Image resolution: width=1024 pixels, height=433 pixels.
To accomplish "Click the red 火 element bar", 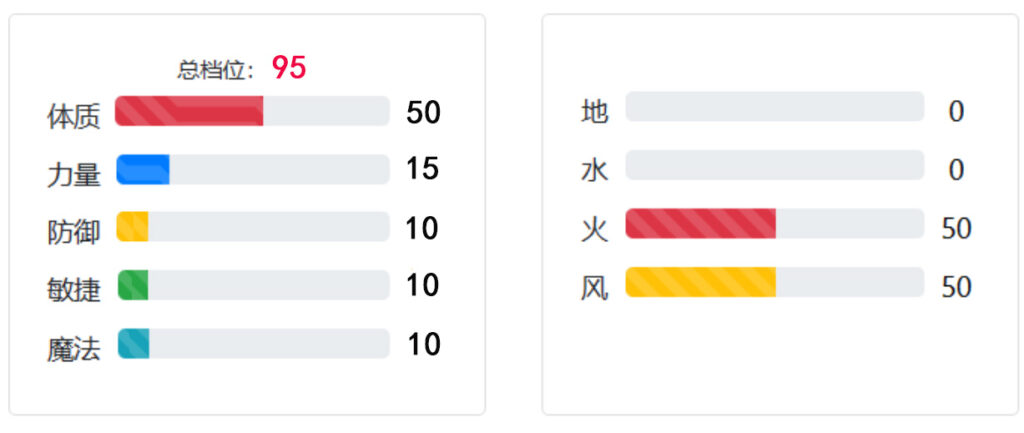I will coord(700,224).
